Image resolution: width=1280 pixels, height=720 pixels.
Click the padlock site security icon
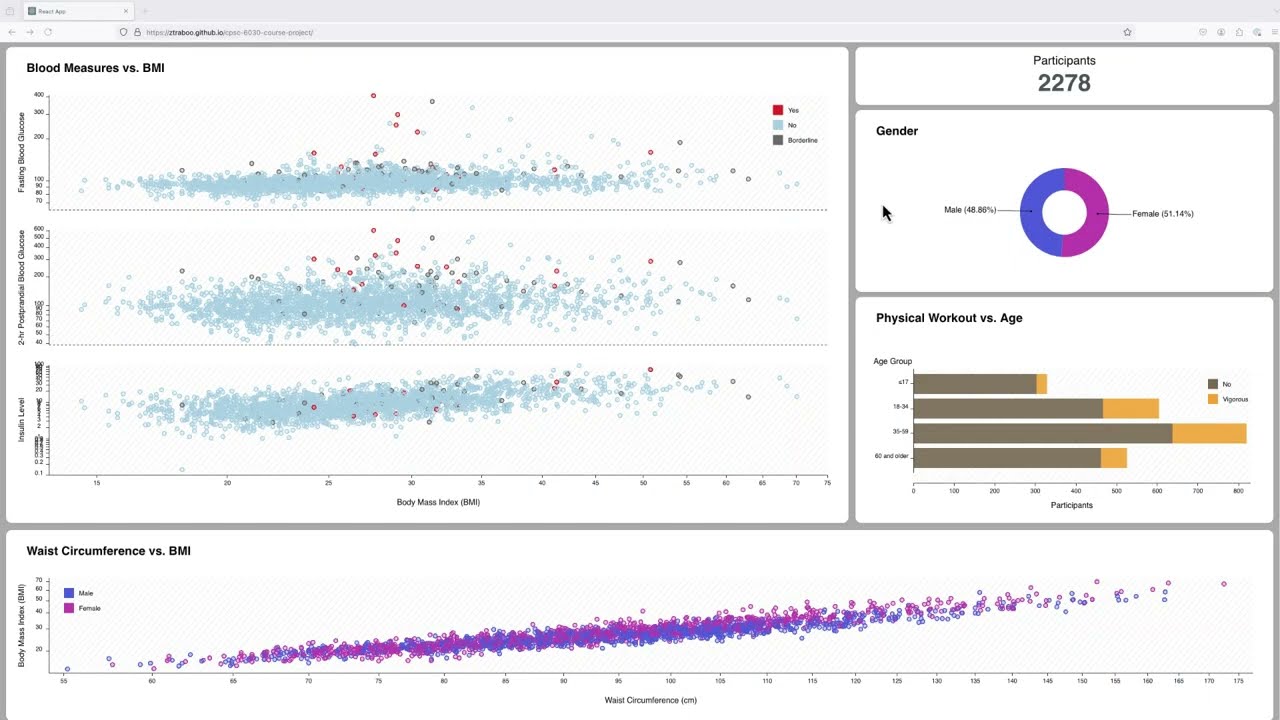[137, 32]
